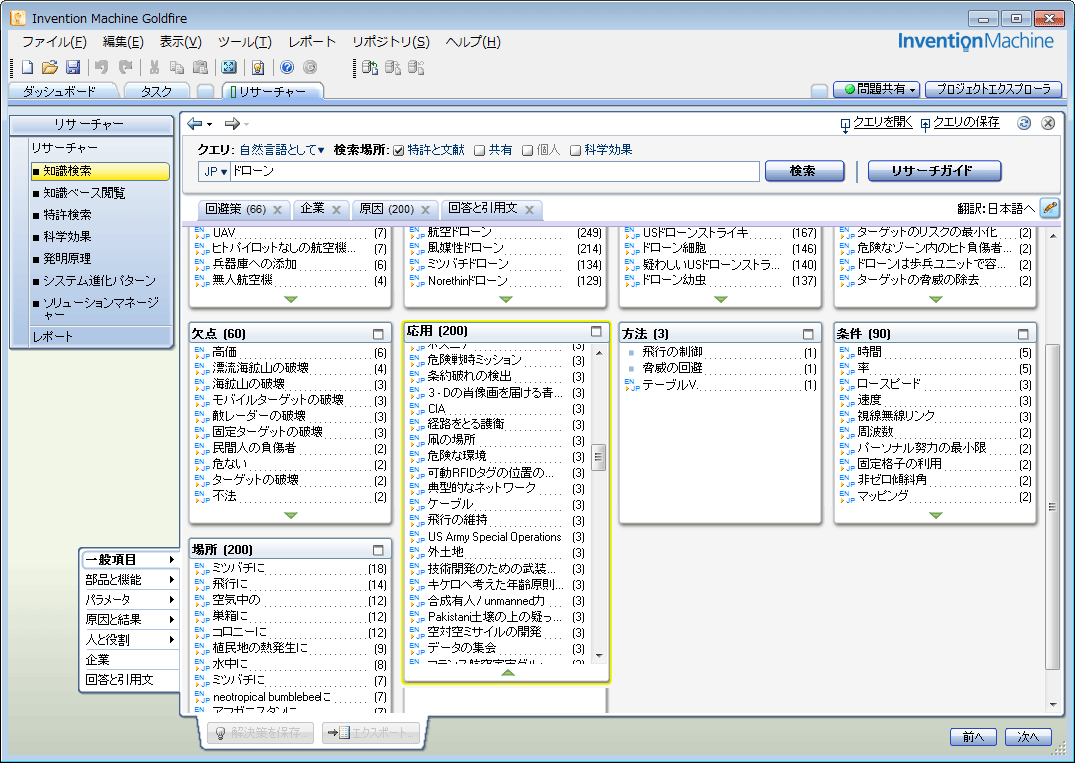Image resolution: width=1075 pixels, height=763 pixels.
Task: Close the 原因 (200) tab
Action: (426, 210)
